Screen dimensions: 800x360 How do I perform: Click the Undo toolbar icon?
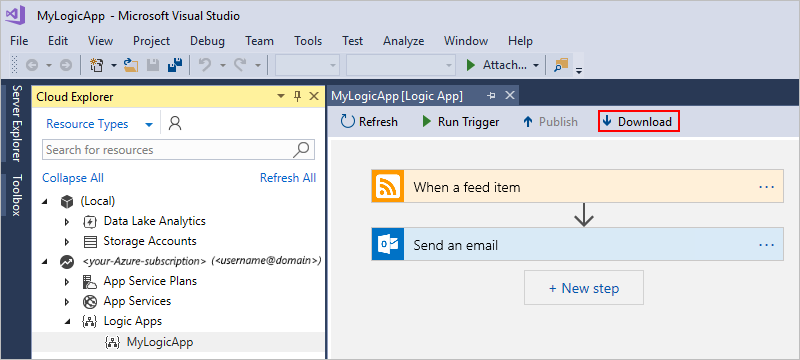pos(206,65)
